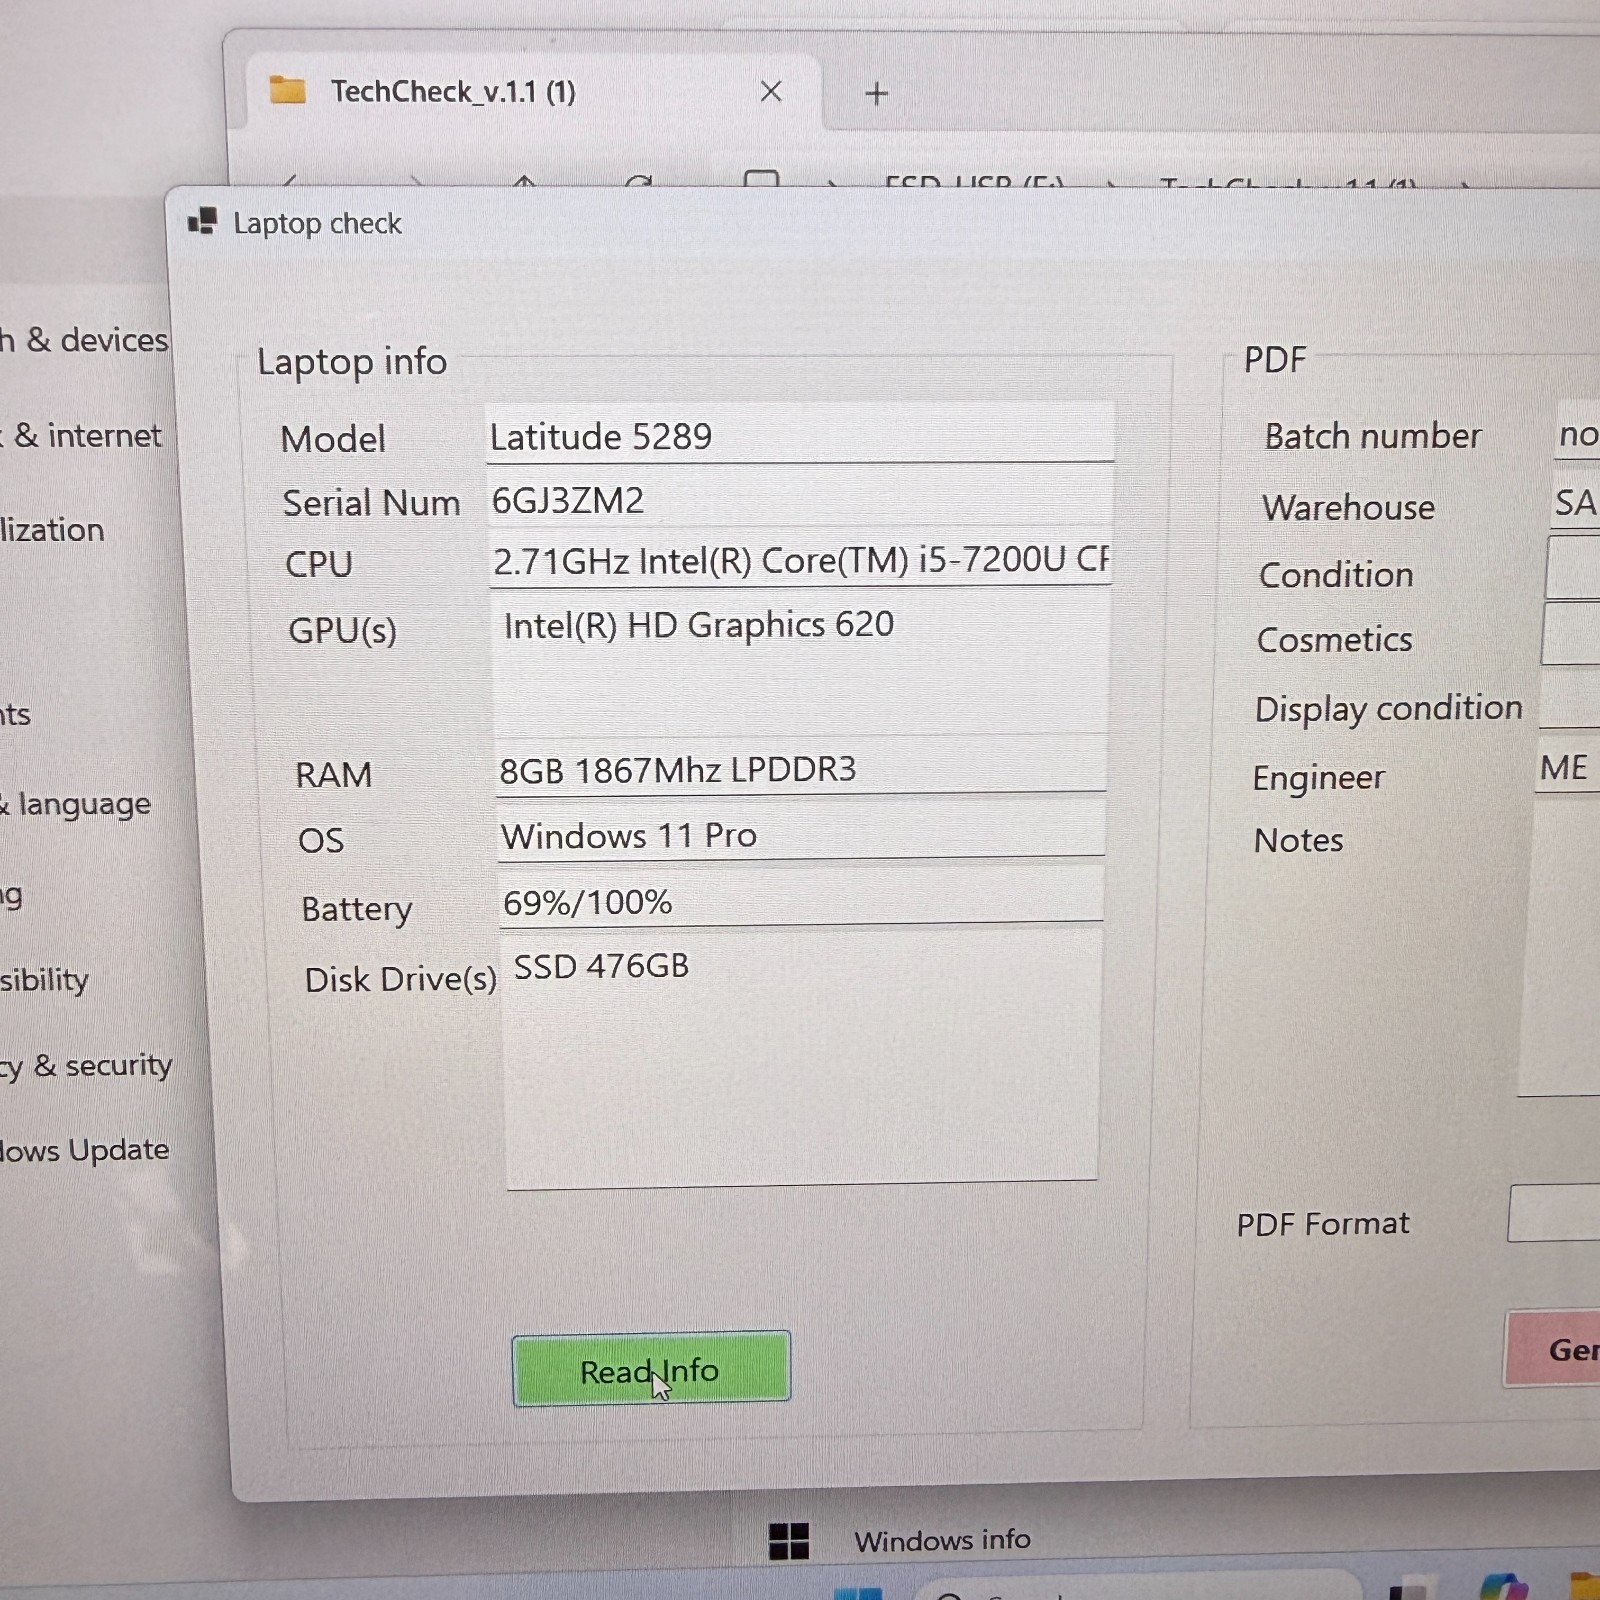Open Bluetooth & devices in Settings
Screen dimensions: 1600x1600
click(x=84, y=340)
